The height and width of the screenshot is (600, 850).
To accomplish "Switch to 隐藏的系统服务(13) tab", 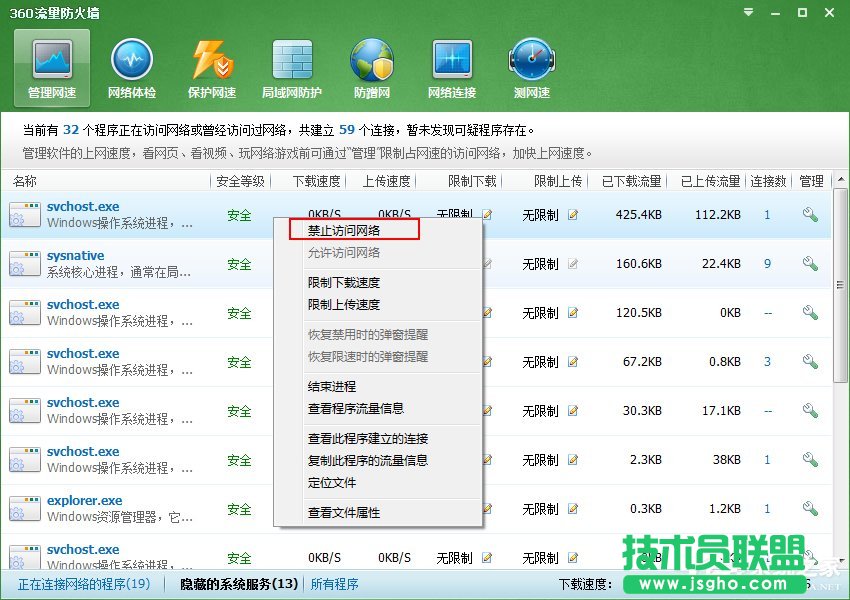I will click(x=239, y=584).
